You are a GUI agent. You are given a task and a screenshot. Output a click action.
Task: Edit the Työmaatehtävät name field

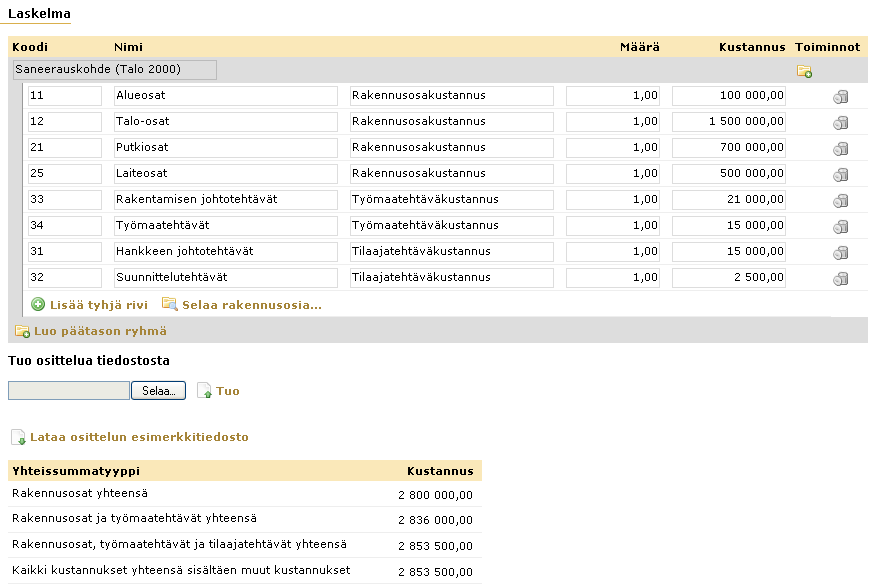point(225,226)
